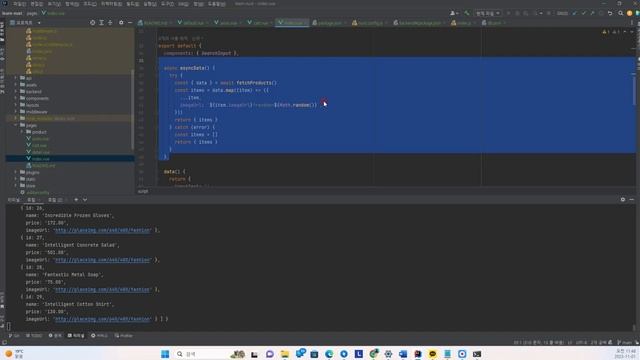The width and height of the screenshot is (640, 360).
Task: Click main branch in status bar
Action: [x=625, y=342]
